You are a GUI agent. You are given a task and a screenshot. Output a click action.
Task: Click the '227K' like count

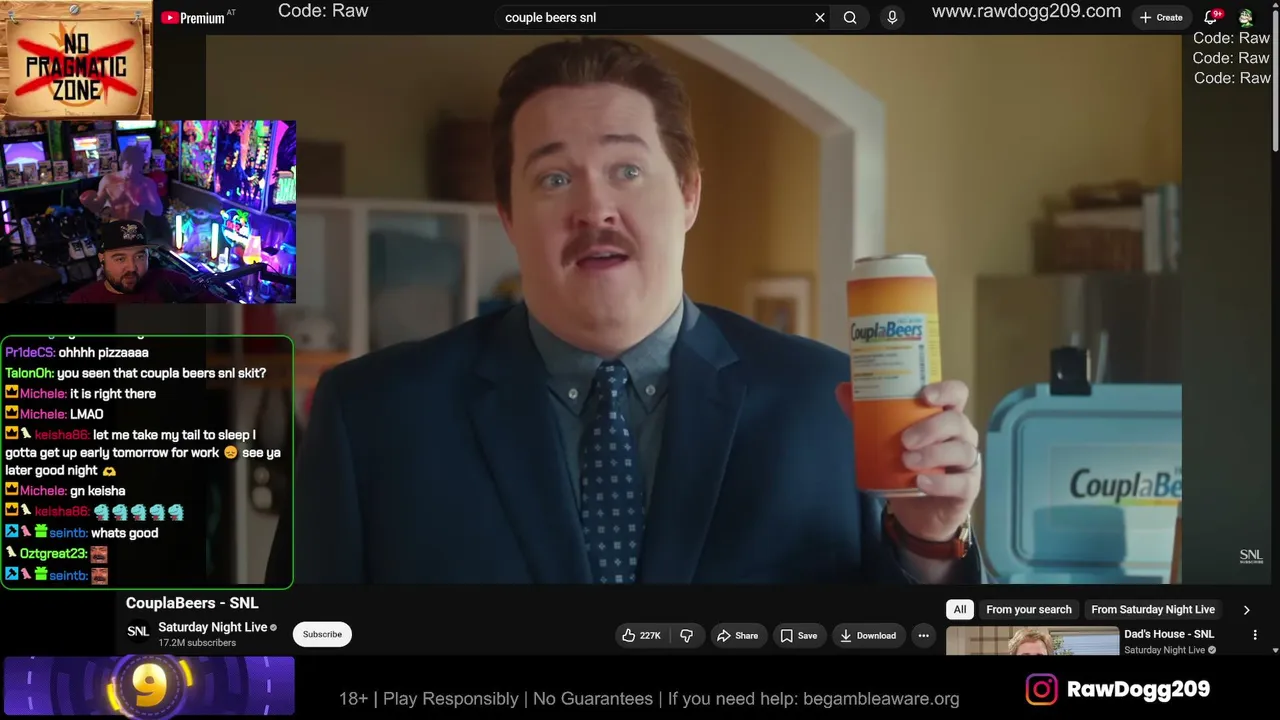point(650,636)
